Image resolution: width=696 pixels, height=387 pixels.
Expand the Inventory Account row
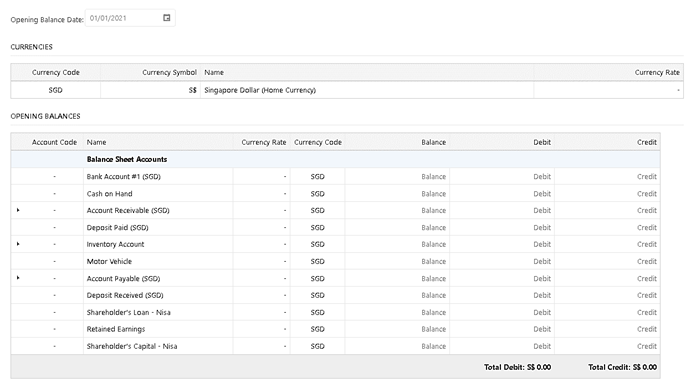tap(18, 244)
